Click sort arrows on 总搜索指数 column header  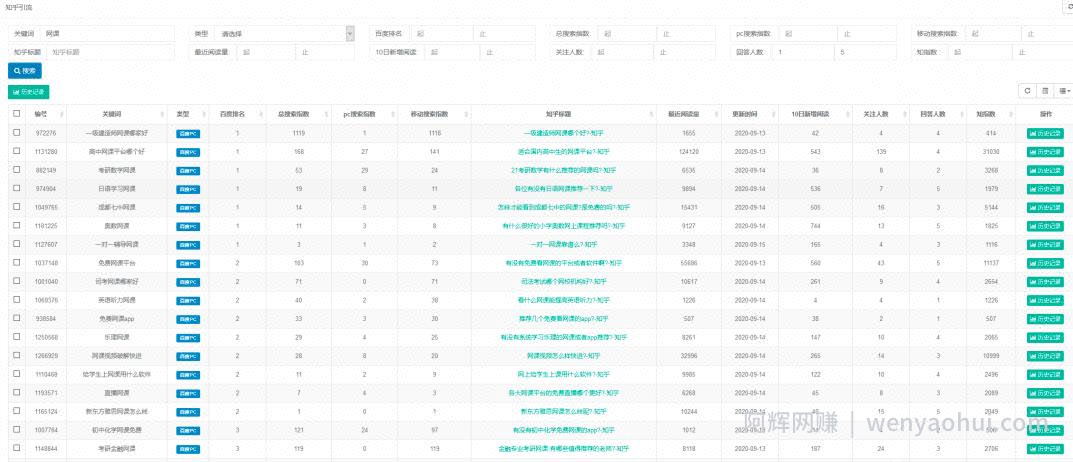click(324, 114)
